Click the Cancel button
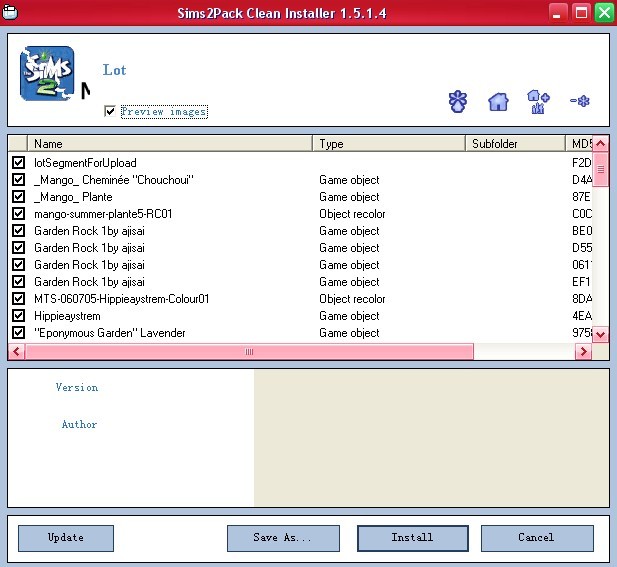 pos(537,538)
